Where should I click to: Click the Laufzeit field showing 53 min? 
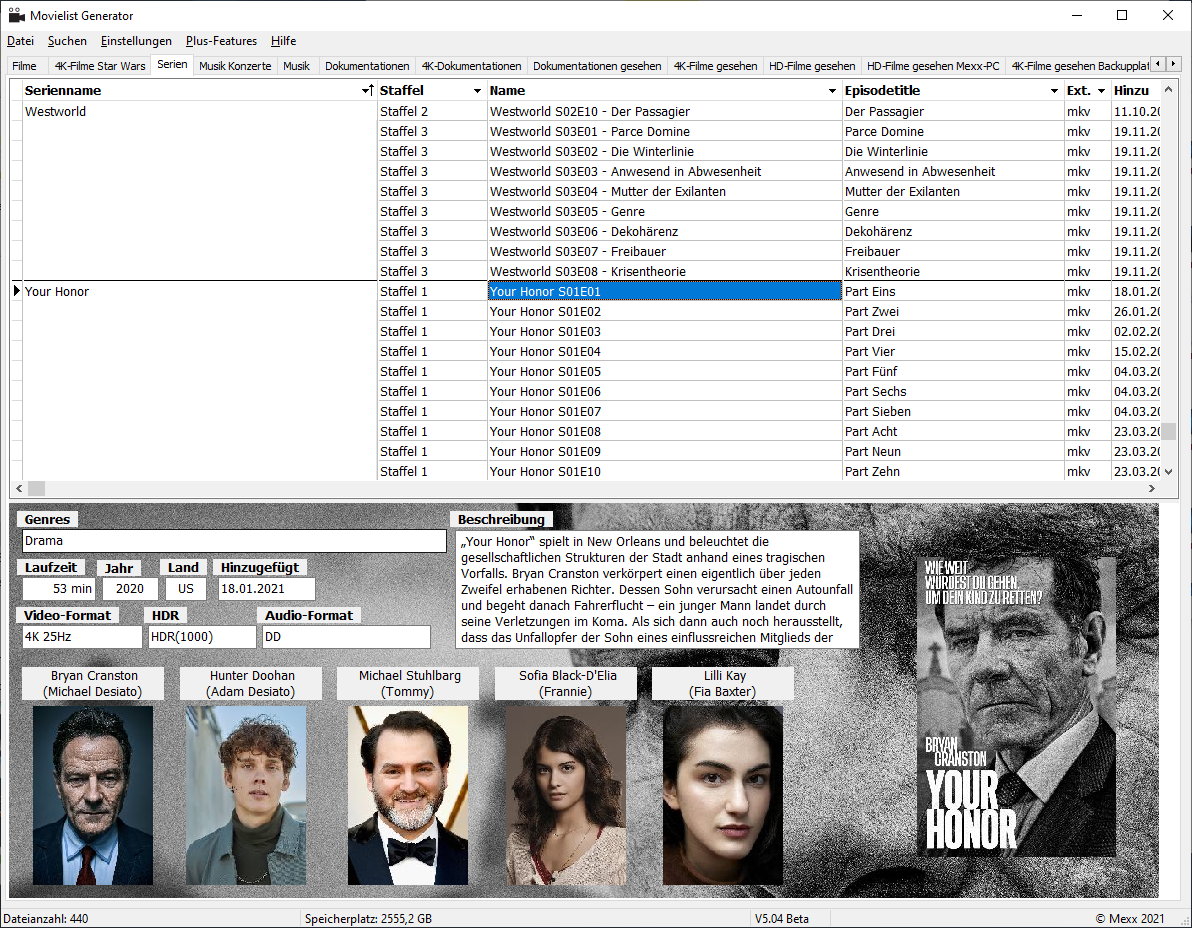(x=59, y=589)
